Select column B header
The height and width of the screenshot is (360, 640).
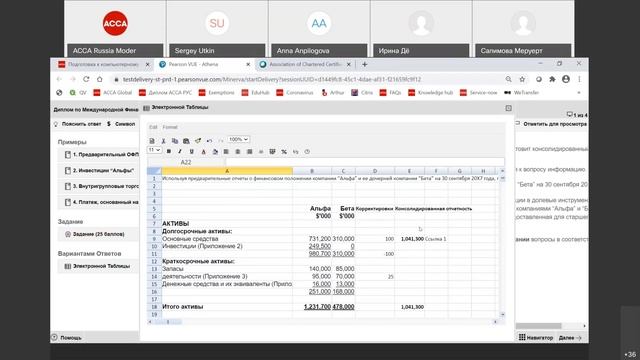312,171
